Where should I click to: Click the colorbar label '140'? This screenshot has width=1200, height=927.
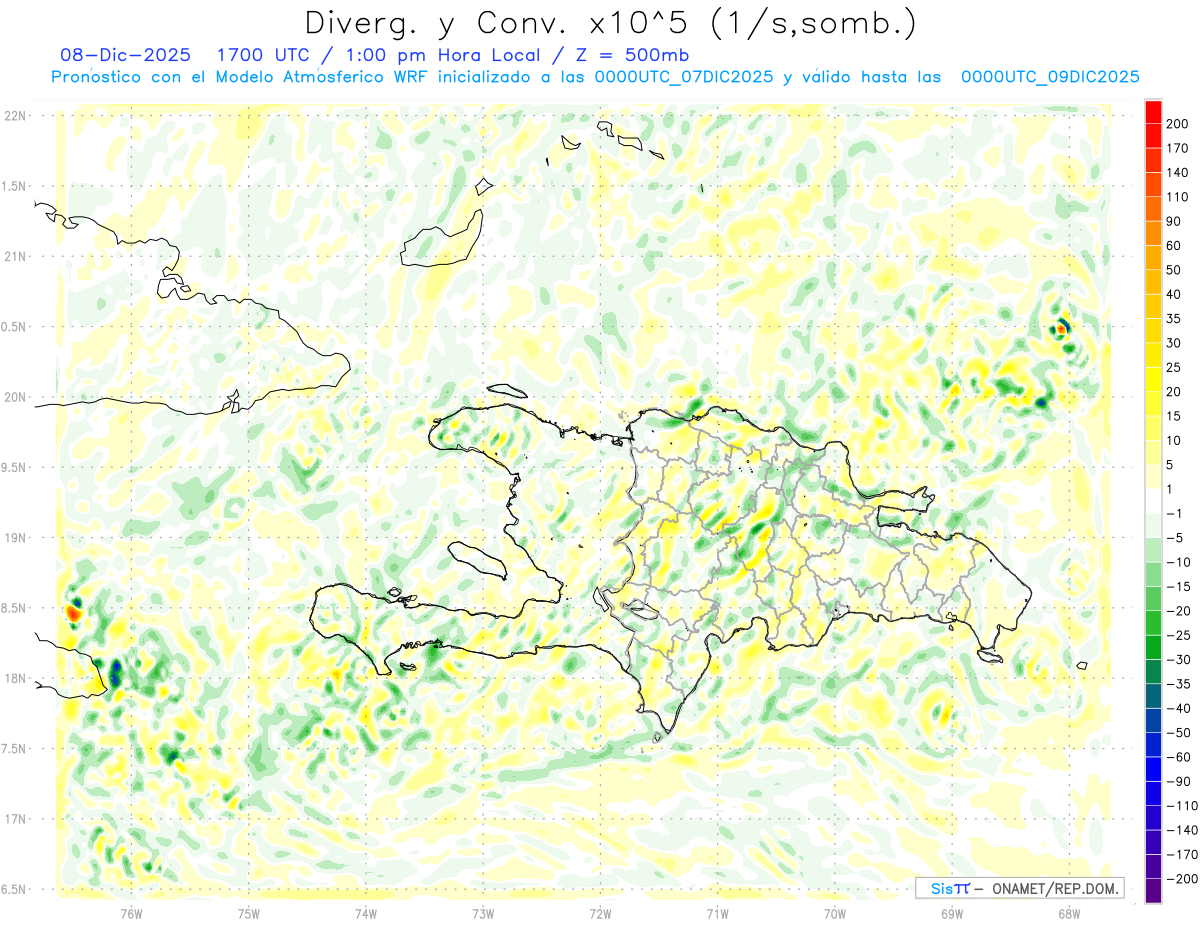[1179, 172]
